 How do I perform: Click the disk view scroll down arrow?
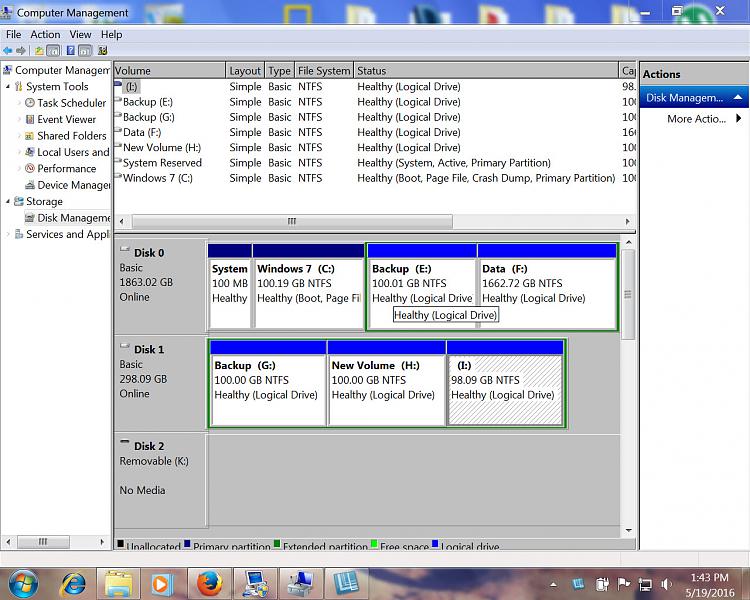(629, 530)
